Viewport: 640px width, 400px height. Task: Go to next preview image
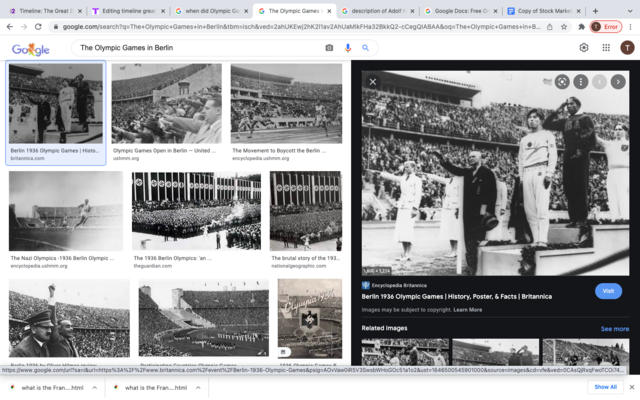(618, 82)
